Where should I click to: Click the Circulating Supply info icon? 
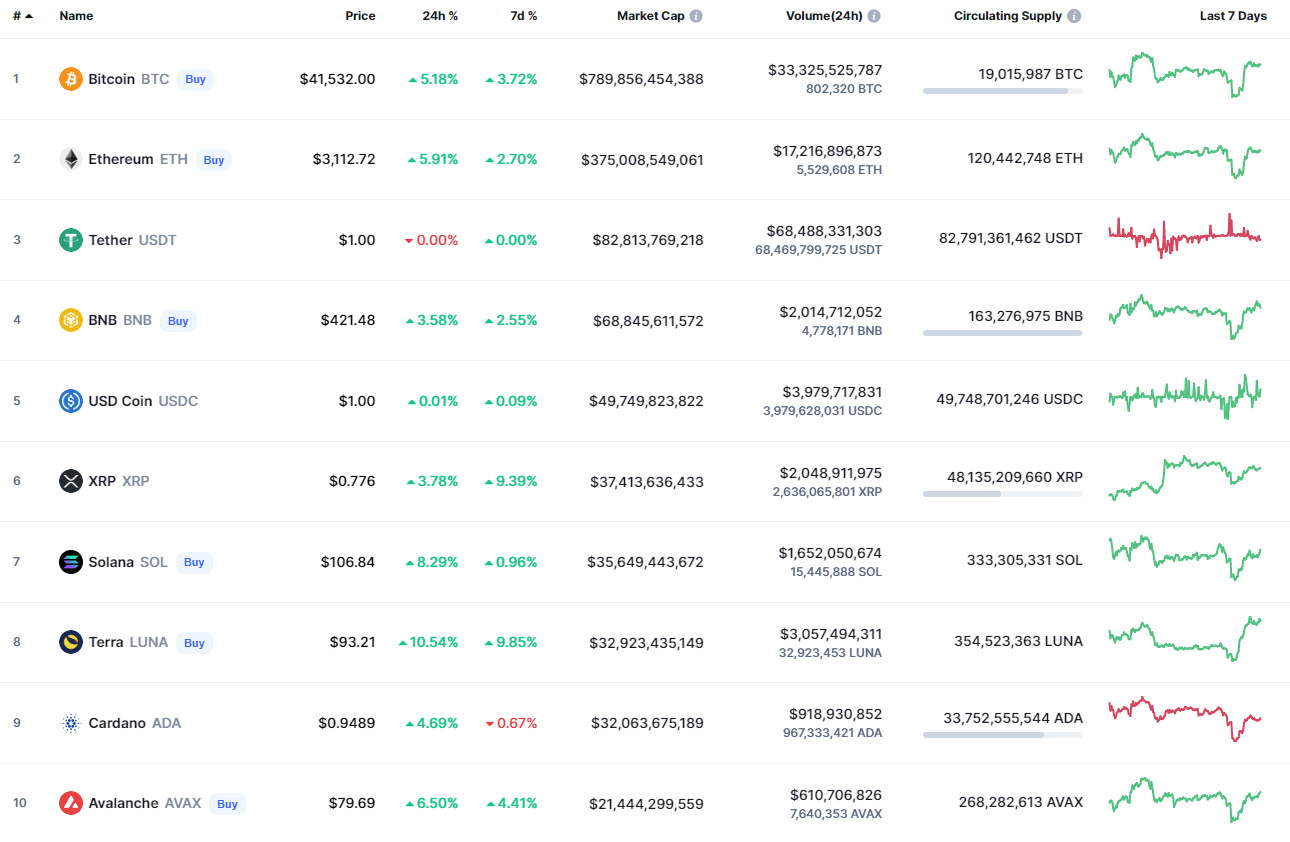click(x=1074, y=16)
